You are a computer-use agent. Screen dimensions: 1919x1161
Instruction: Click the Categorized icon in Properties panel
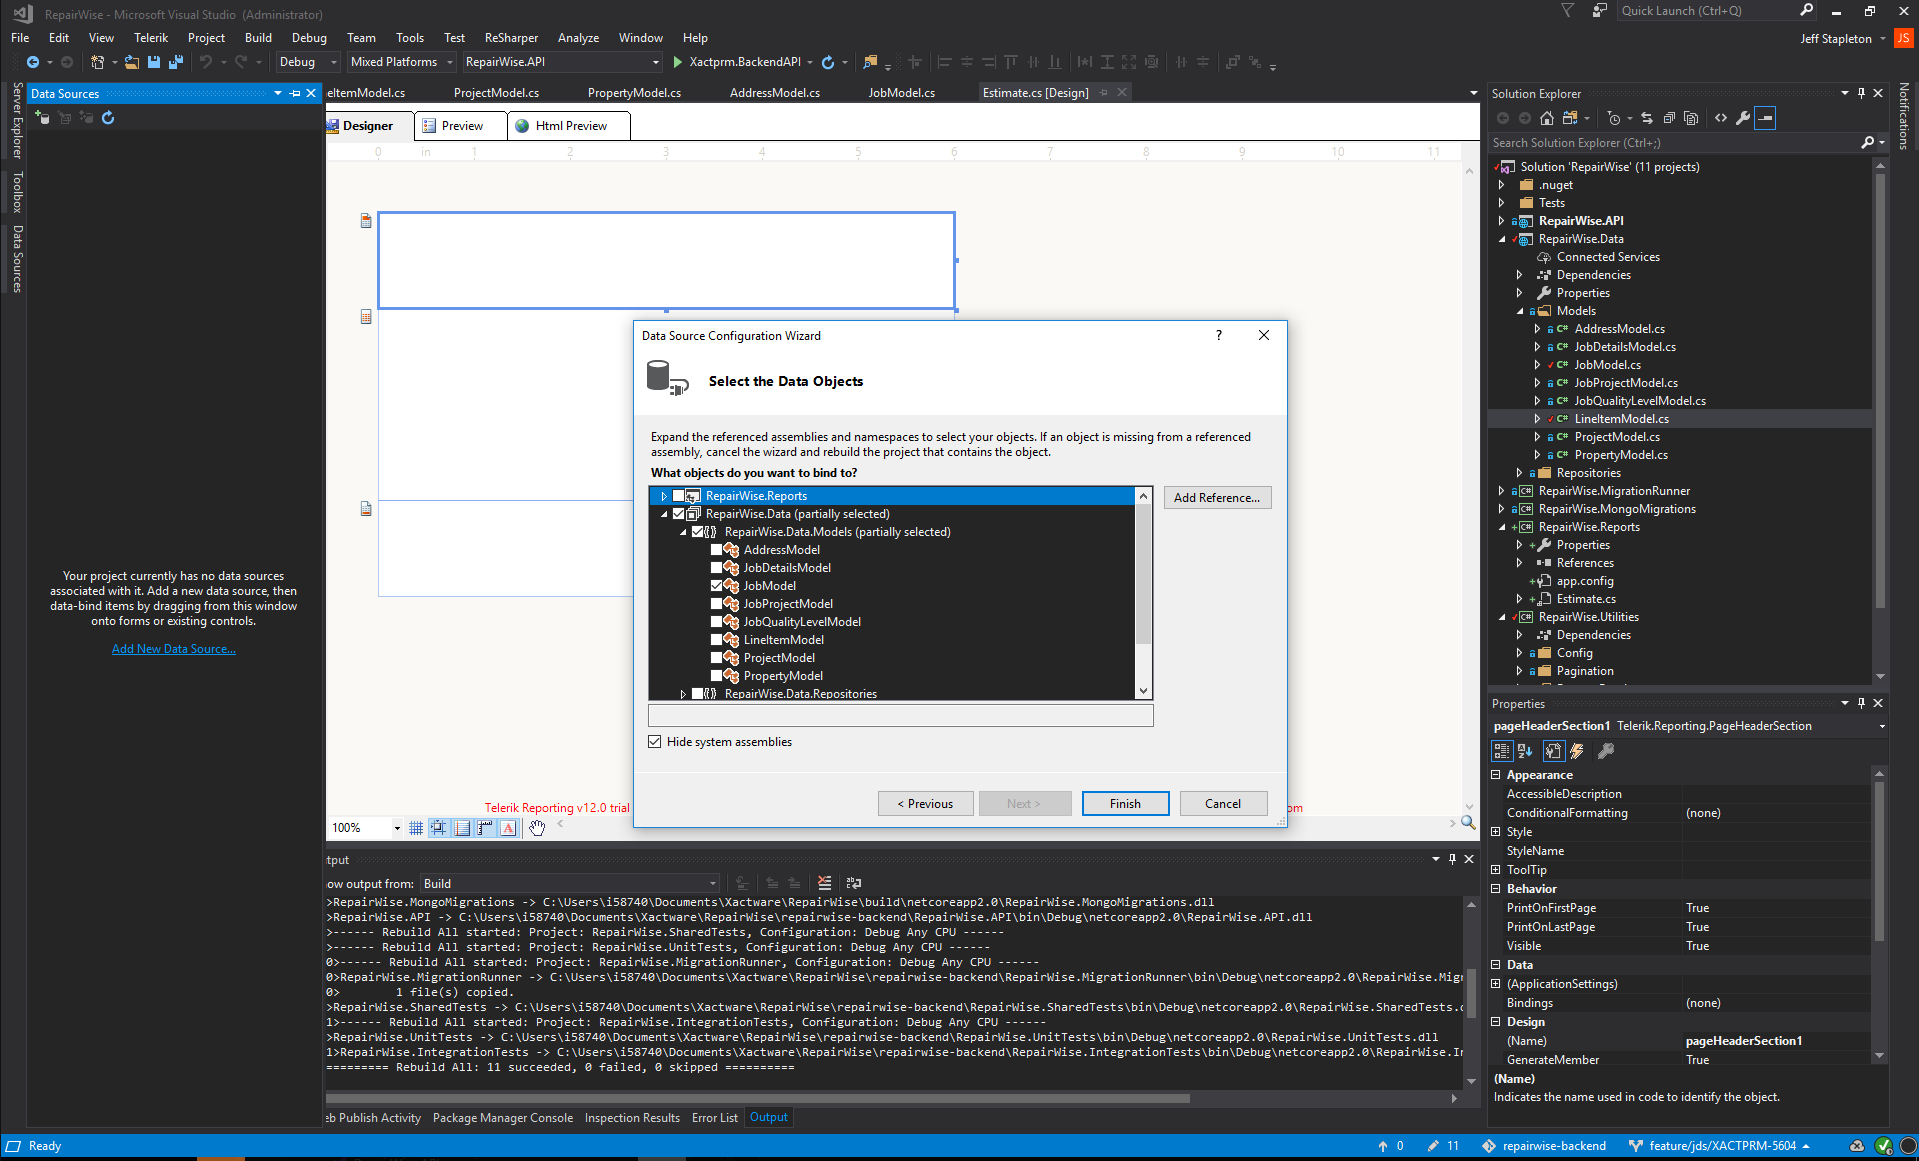pos(1501,751)
